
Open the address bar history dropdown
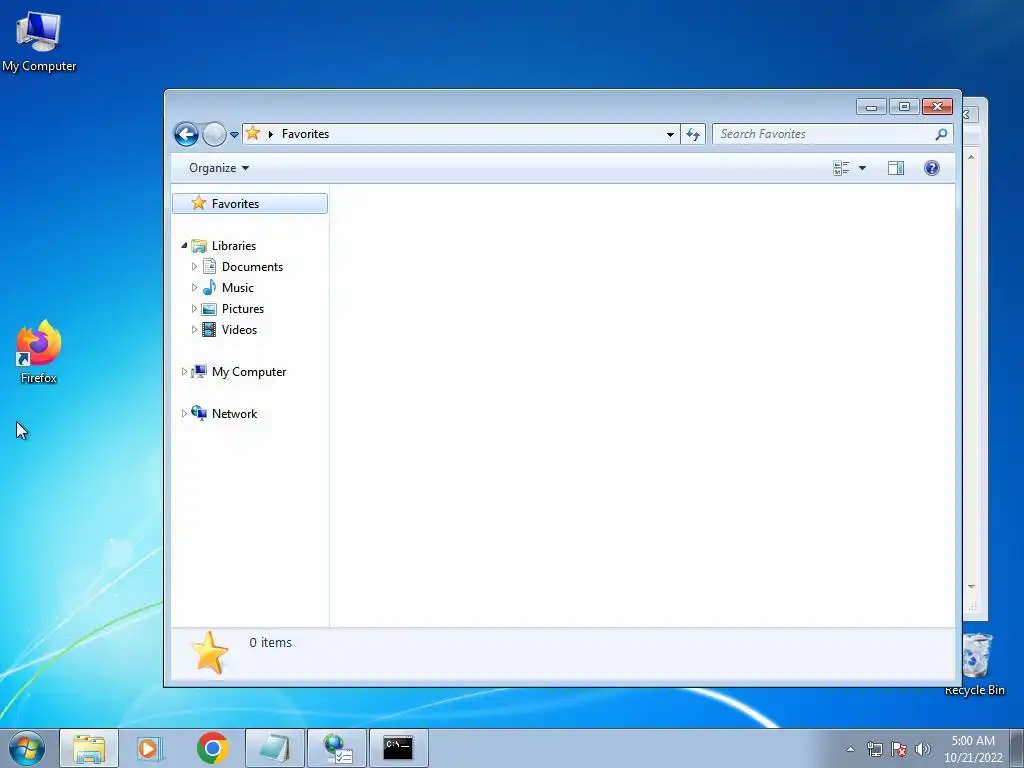click(x=670, y=135)
